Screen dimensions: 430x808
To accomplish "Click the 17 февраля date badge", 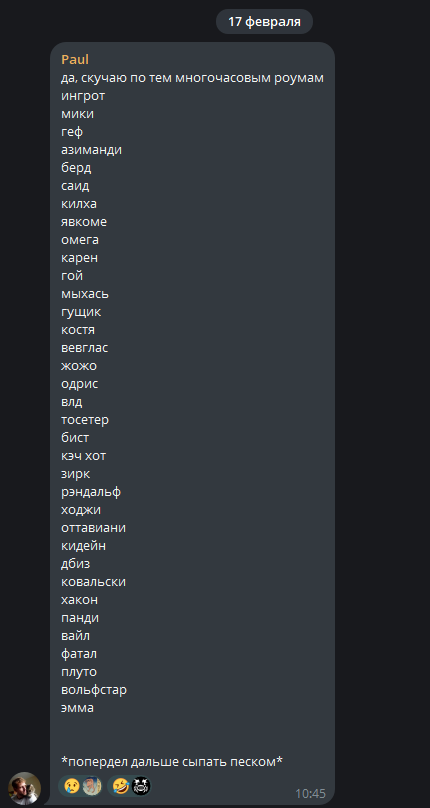I will [264, 22].
